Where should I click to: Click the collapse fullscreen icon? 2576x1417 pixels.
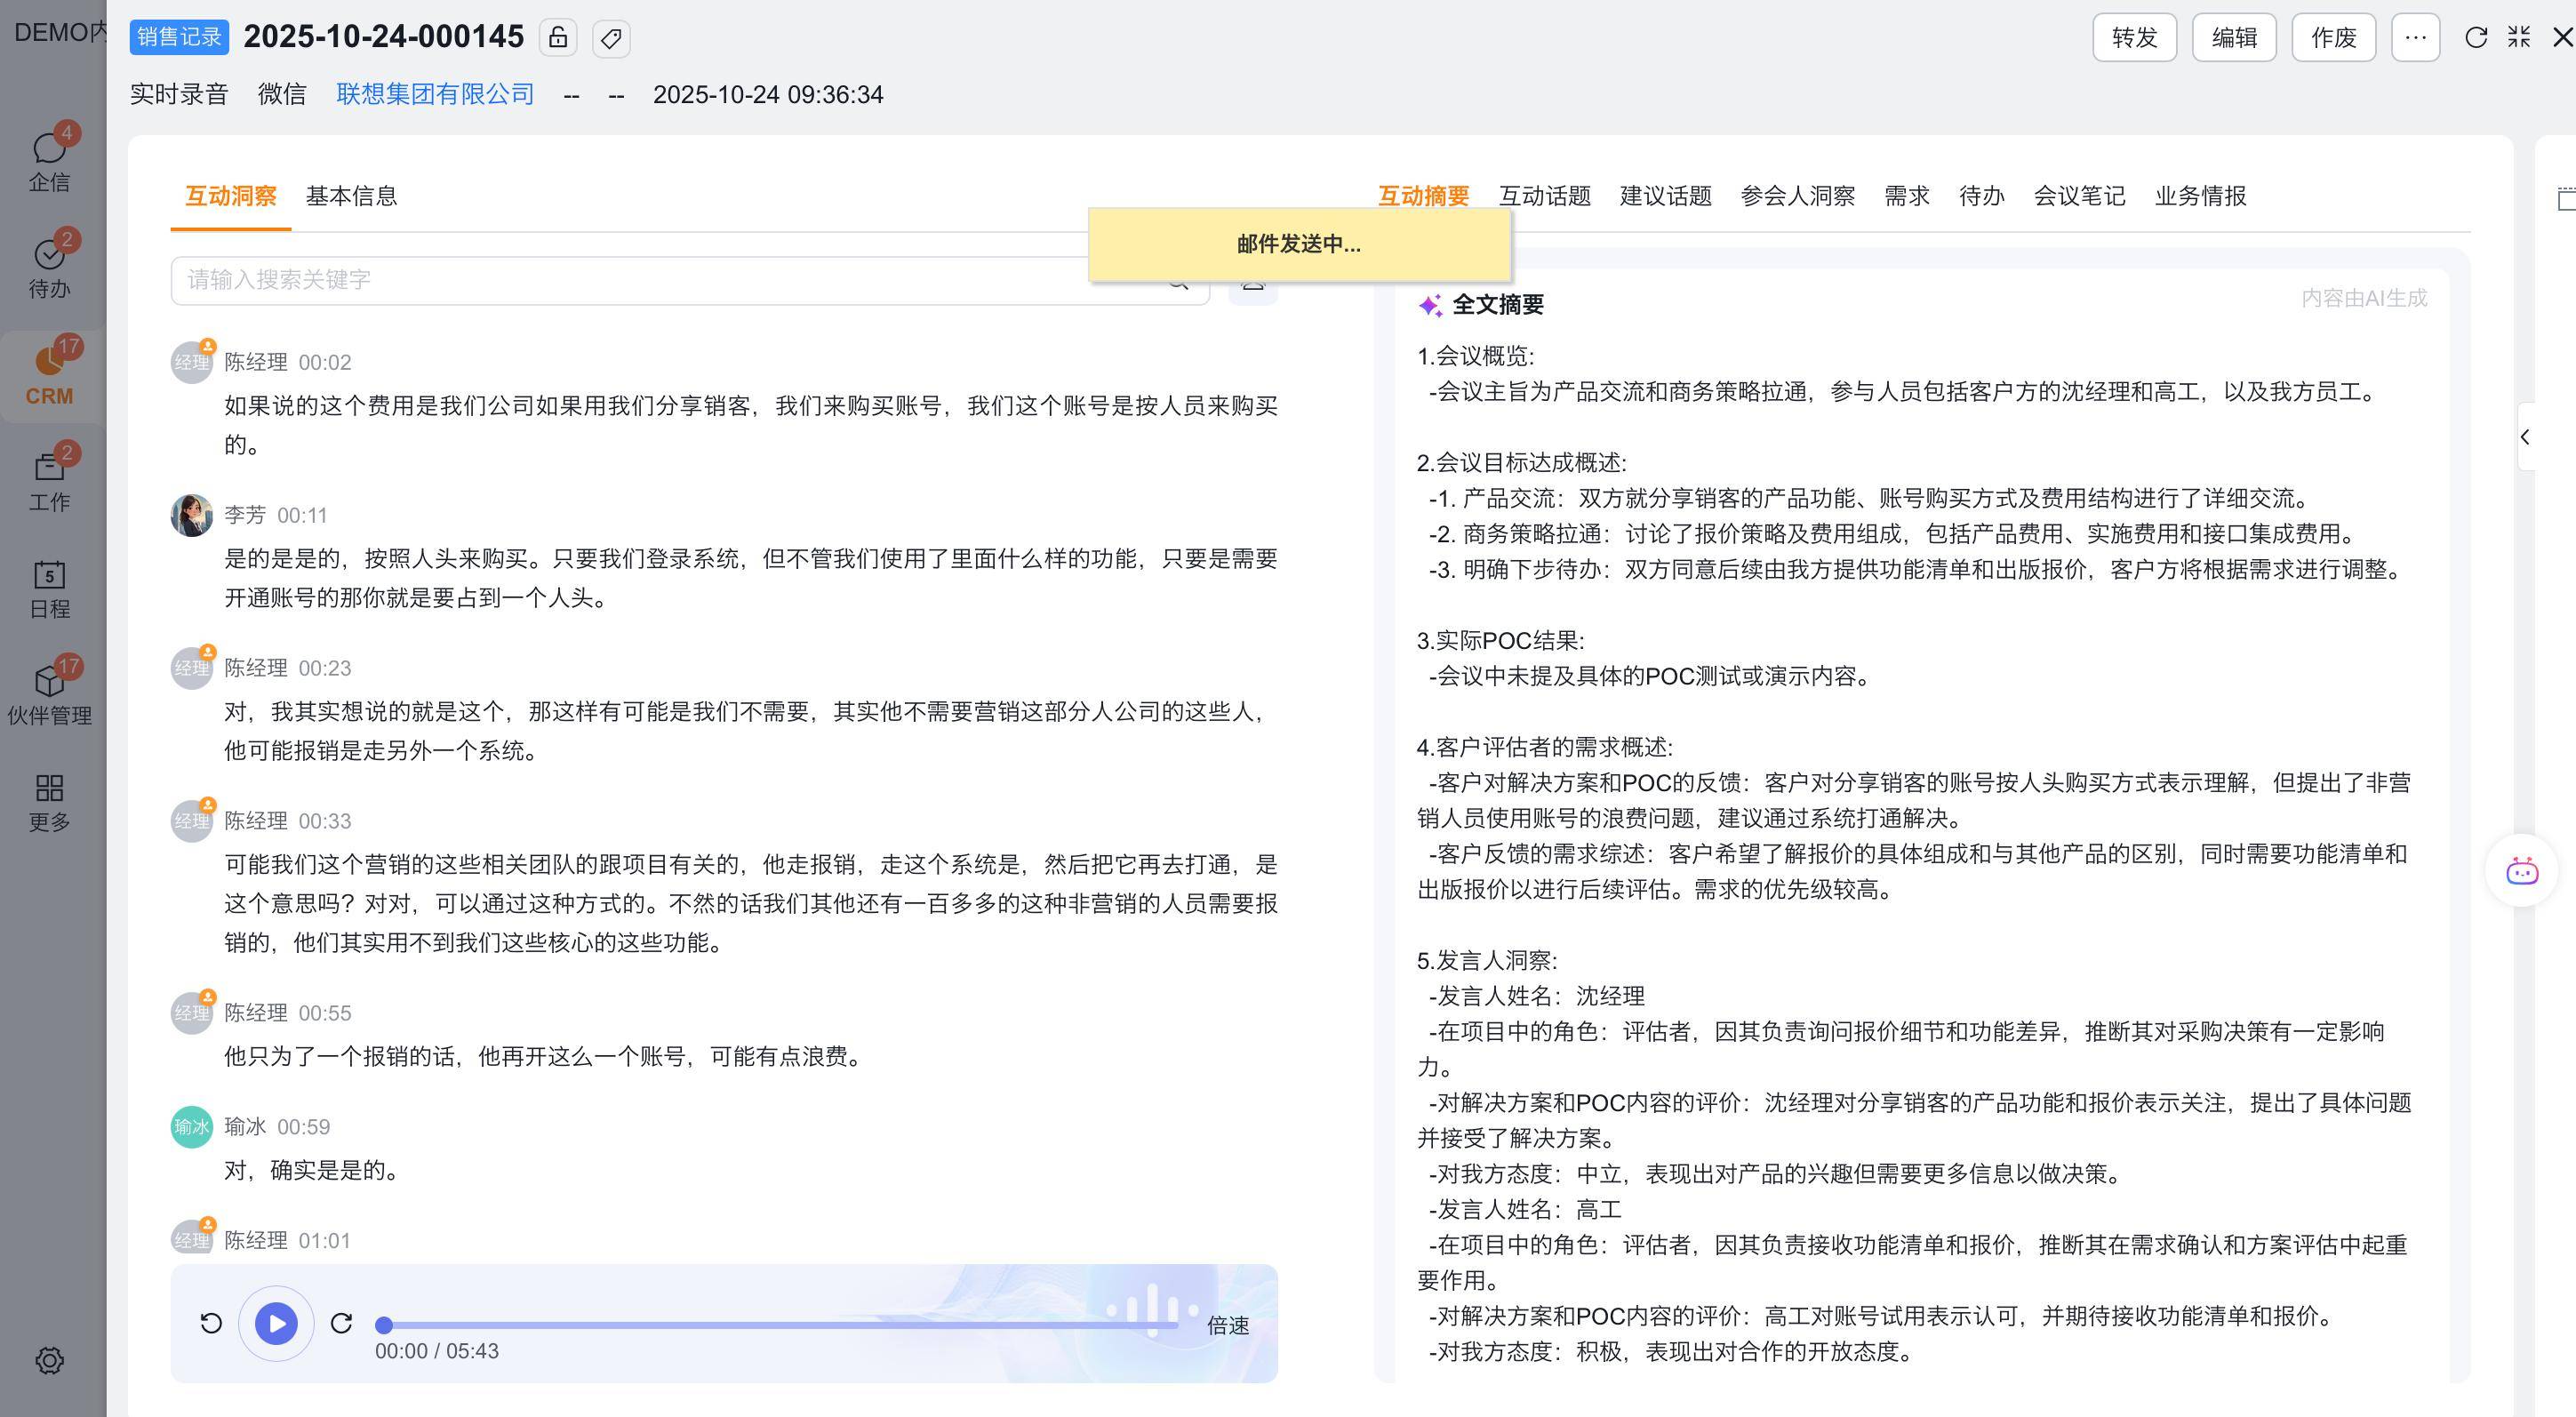pos(2519,38)
